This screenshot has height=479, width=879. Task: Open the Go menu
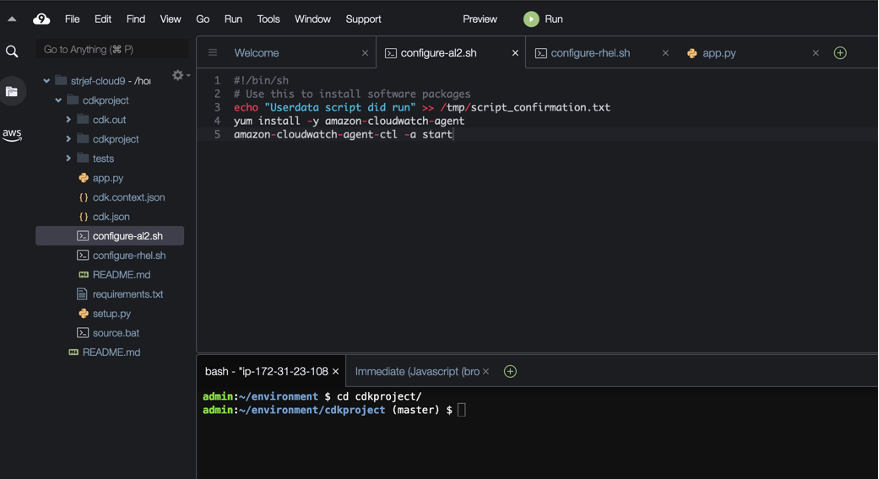pyautogui.click(x=203, y=19)
